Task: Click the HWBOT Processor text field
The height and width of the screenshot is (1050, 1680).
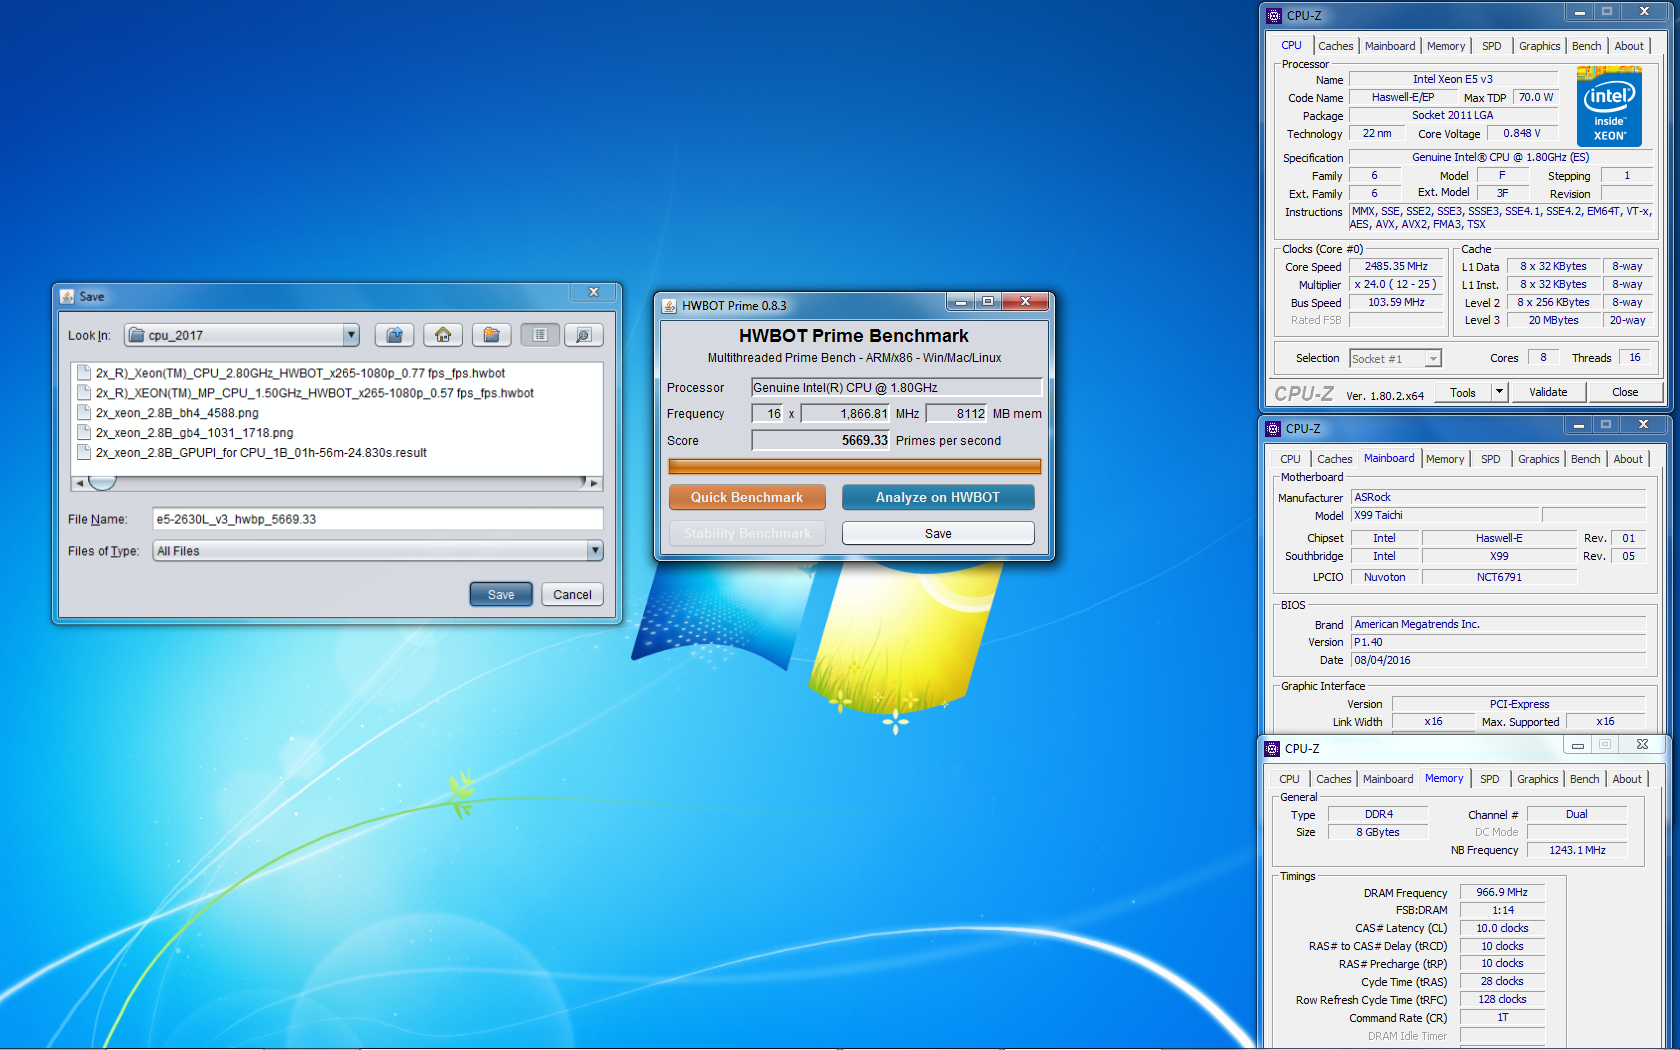Action: pos(897,387)
